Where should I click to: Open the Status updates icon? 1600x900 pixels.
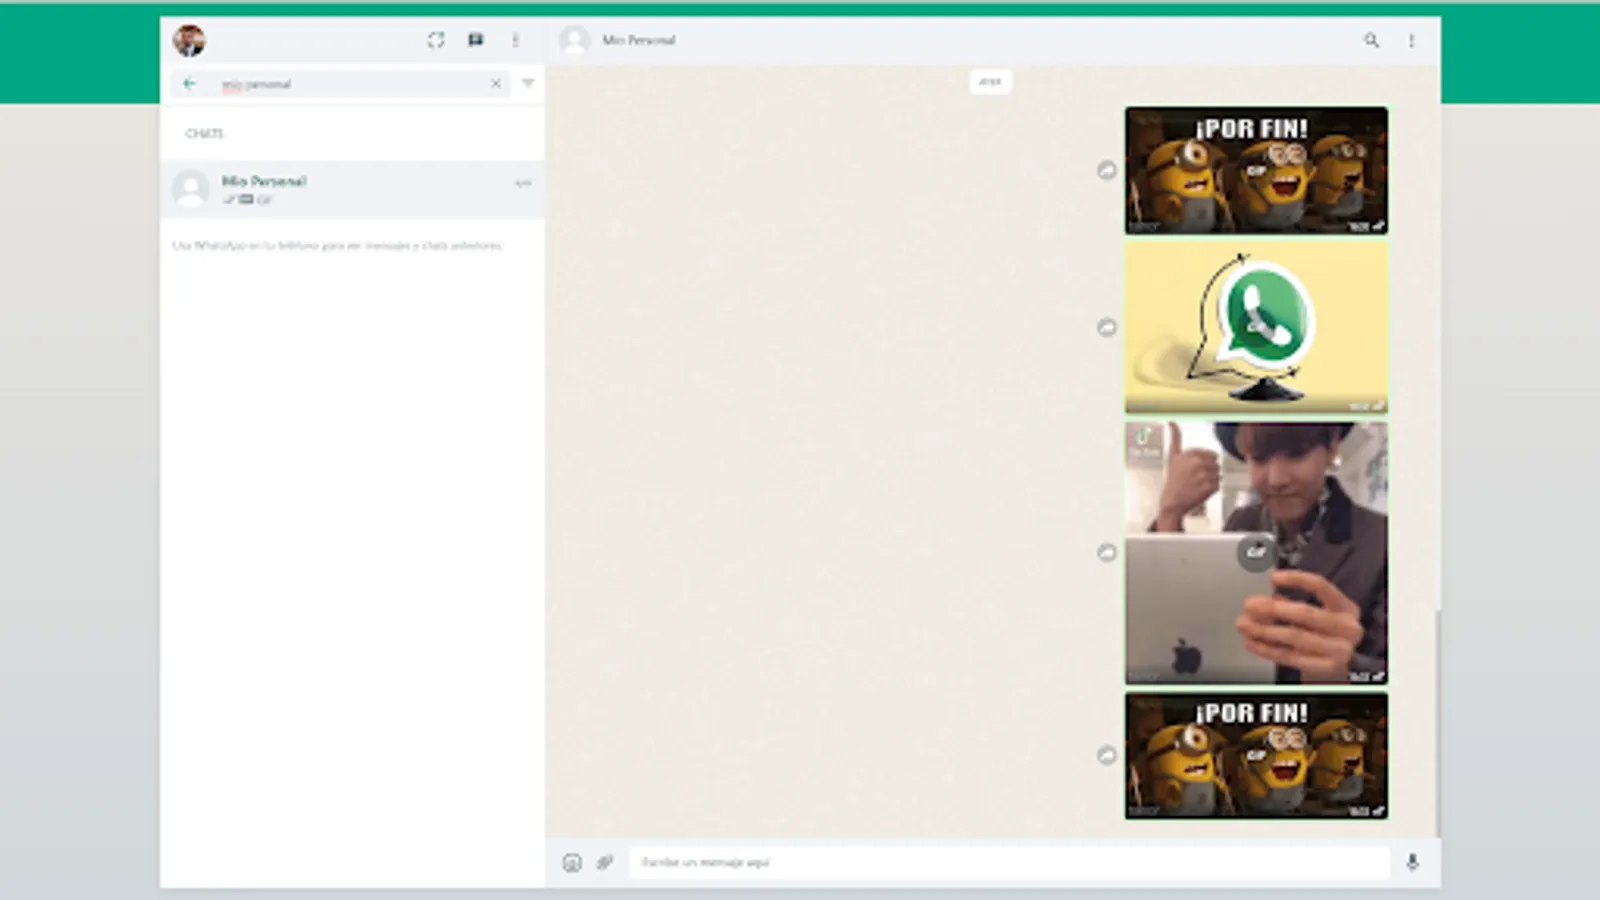pos(436,40)
